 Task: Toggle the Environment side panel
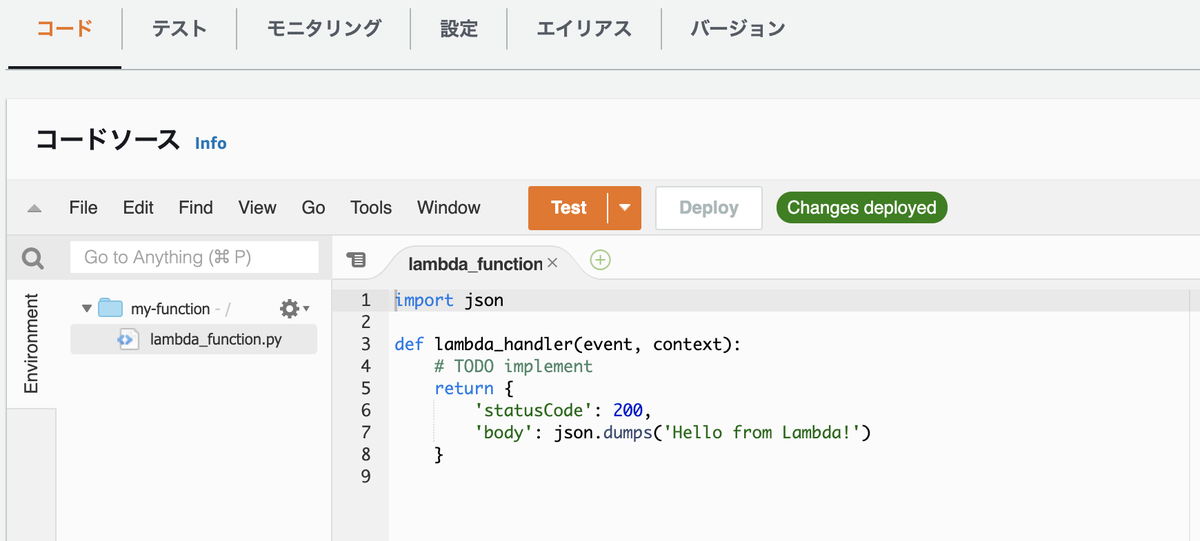31,342
